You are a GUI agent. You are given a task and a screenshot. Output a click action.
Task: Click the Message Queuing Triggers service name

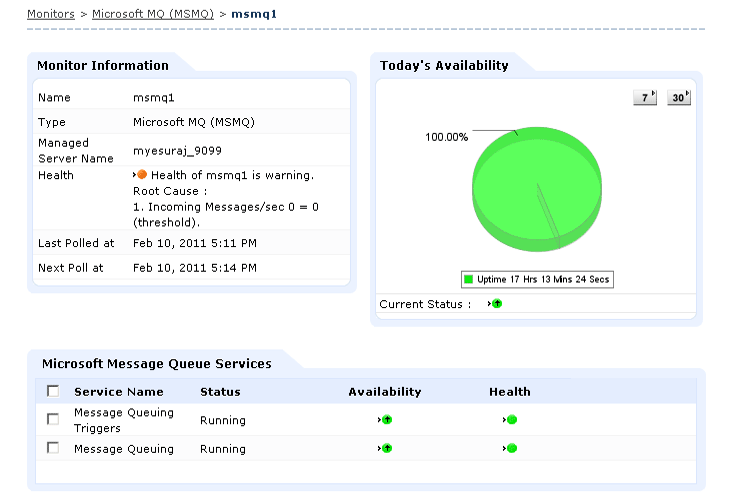click(x=124, y=420)
